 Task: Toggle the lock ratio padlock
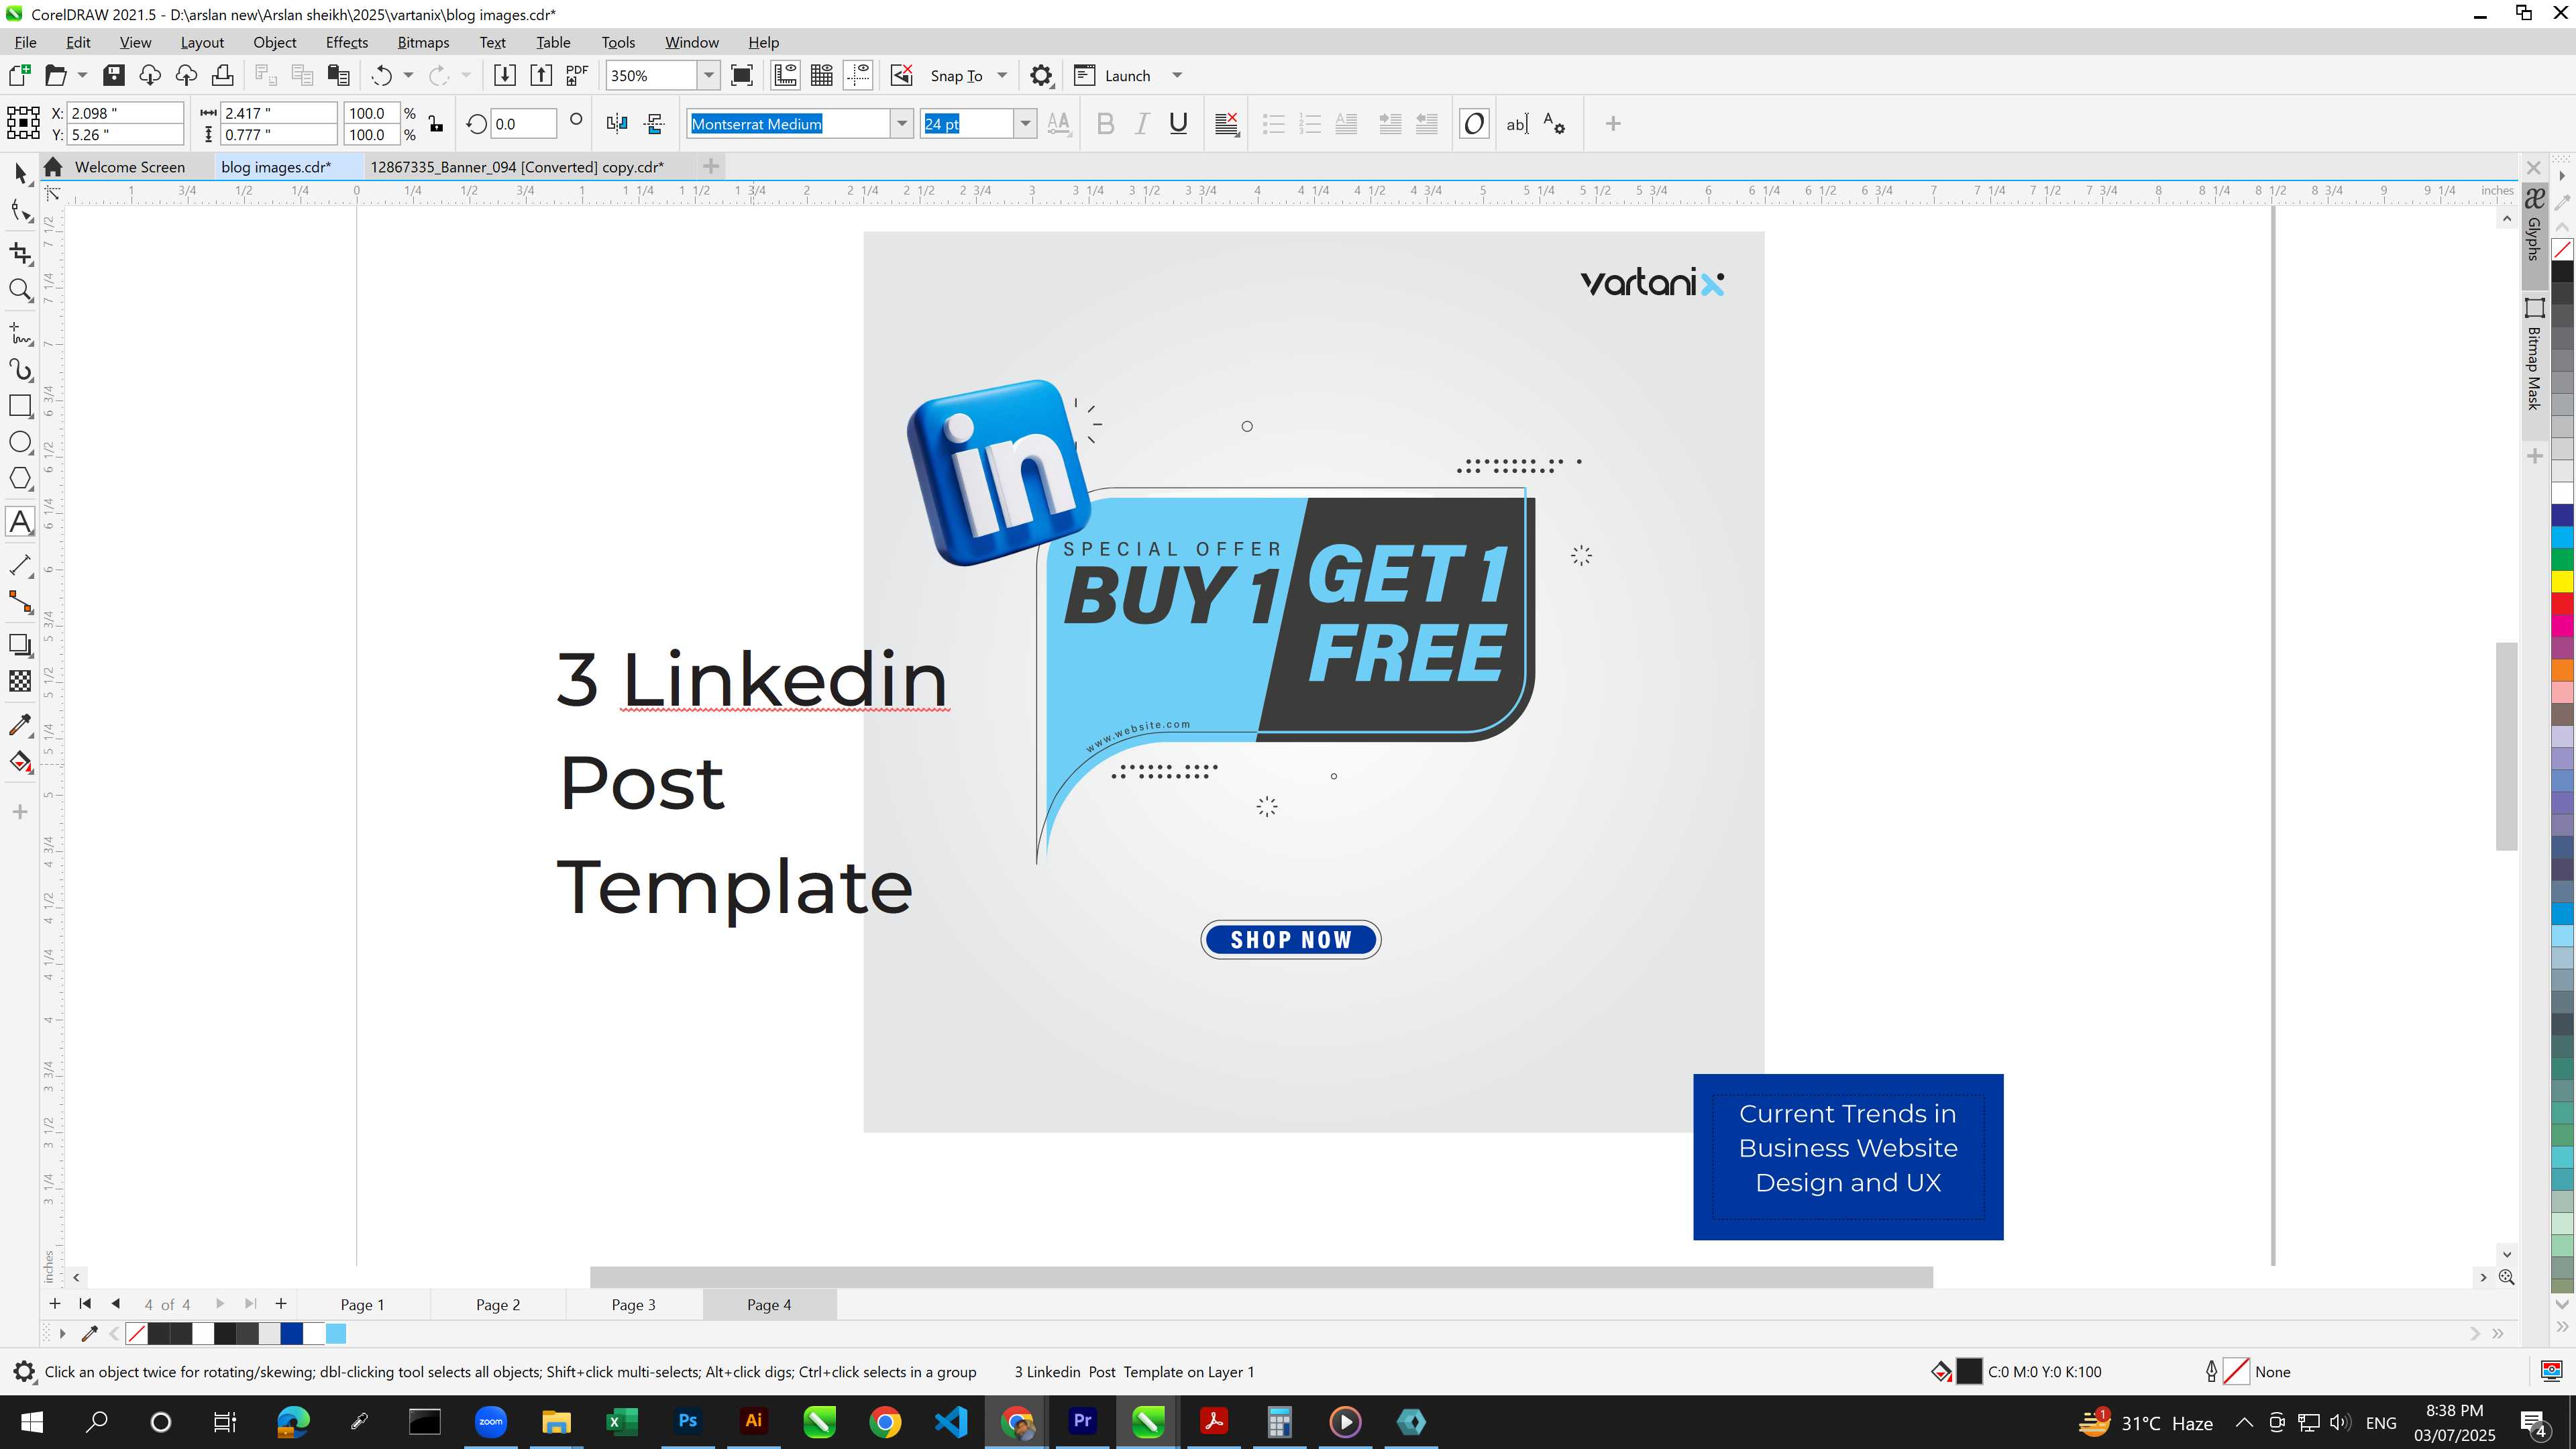click(x=436, y=123)
